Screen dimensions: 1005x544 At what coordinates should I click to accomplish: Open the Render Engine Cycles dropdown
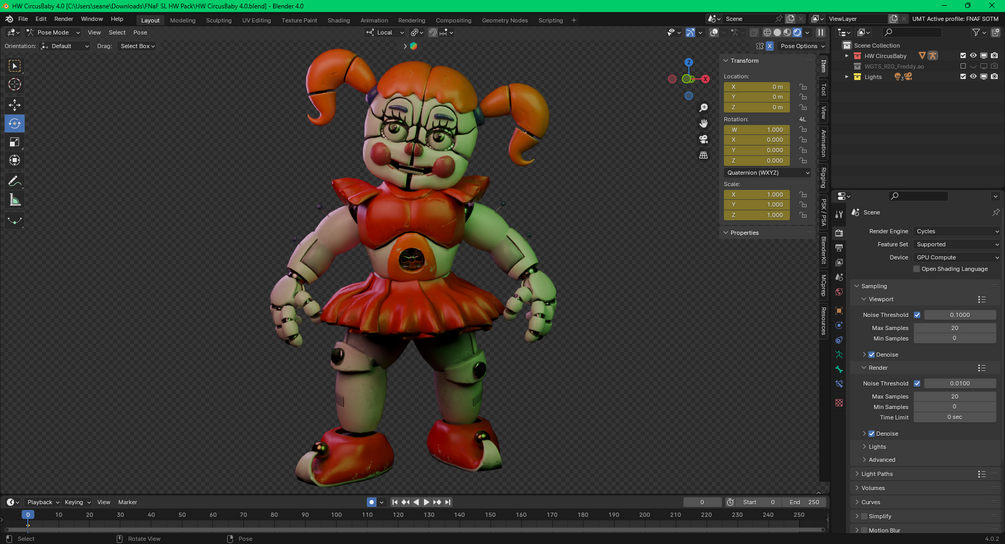tap(957, 231)
